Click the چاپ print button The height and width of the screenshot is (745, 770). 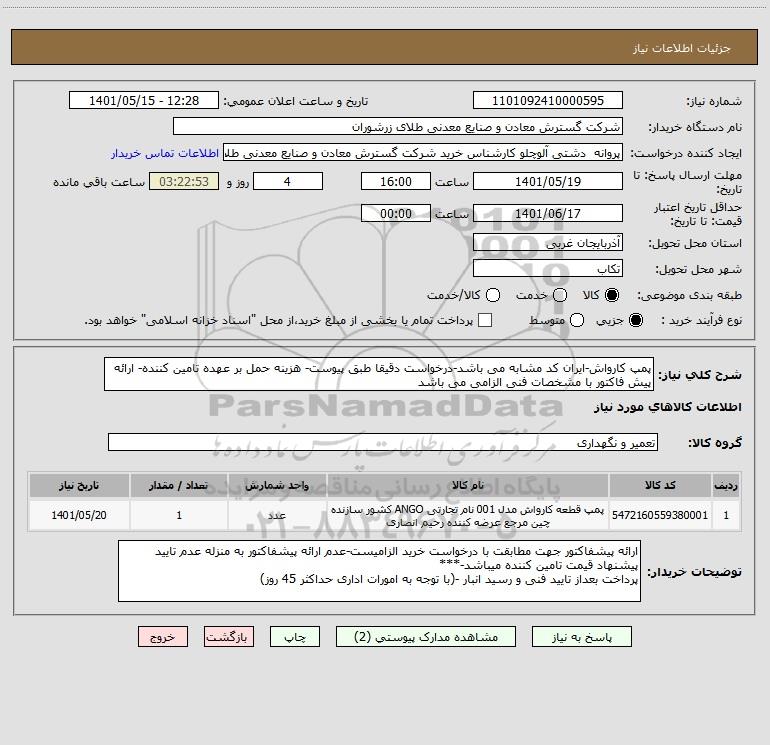point(295,637)
